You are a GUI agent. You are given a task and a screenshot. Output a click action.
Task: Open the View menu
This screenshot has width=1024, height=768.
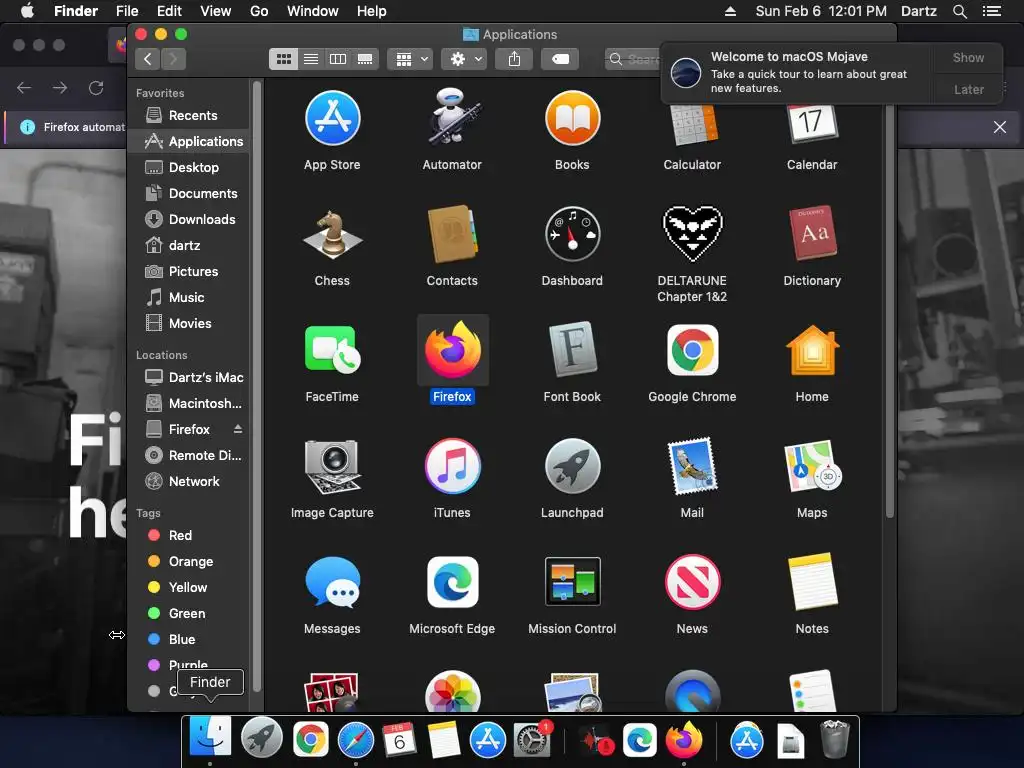[216, 11]
